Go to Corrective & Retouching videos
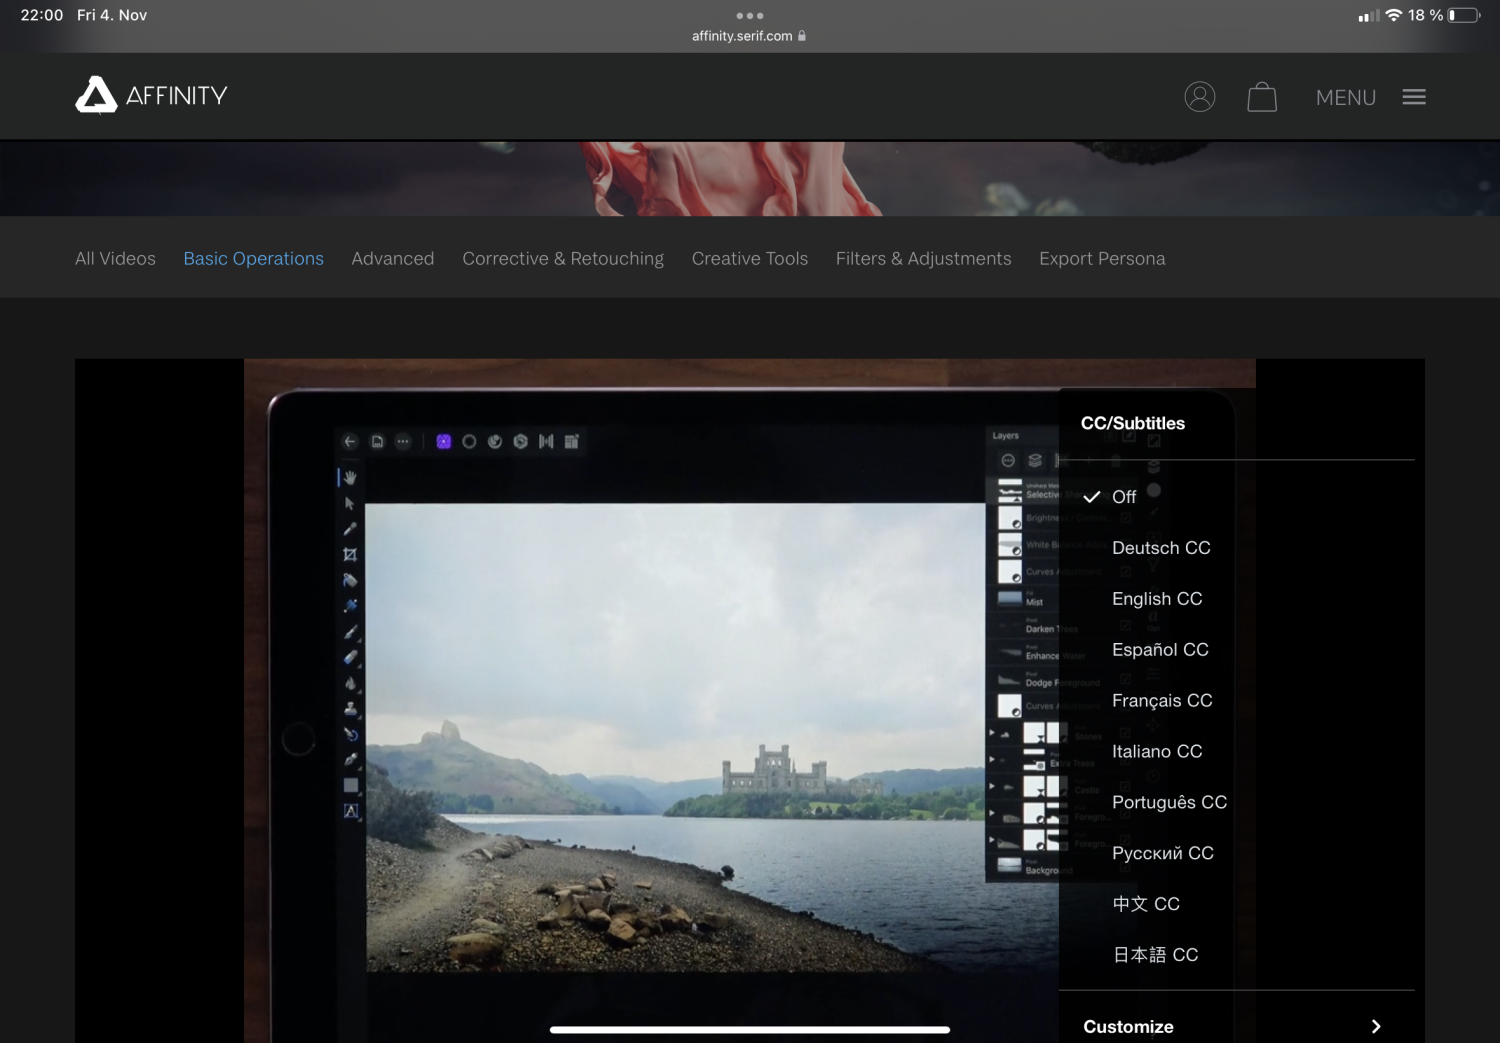The width and height of the screenshot is (1500, 1043). (x=562, y=259)
